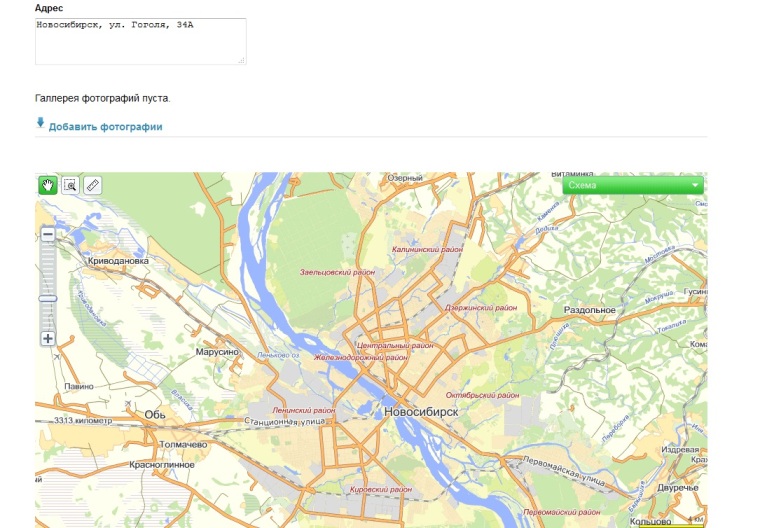Viewport: 767px width, 528px height.
Task: Click the Центральный район label
Action: 395,345
